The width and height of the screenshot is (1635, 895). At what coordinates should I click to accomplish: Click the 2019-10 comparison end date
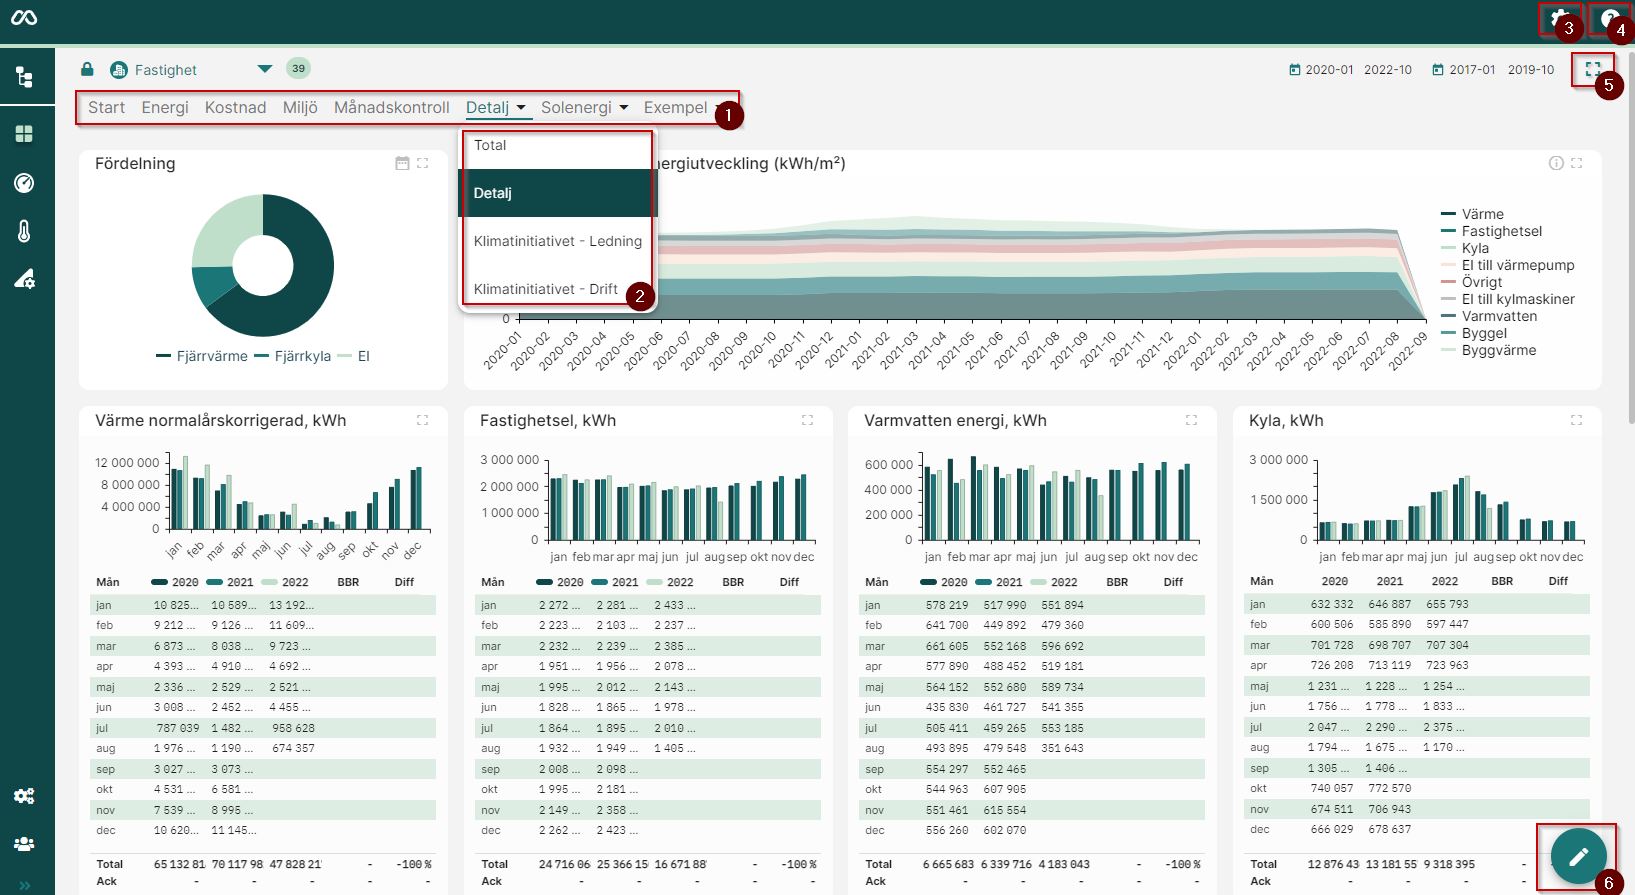1531,70
